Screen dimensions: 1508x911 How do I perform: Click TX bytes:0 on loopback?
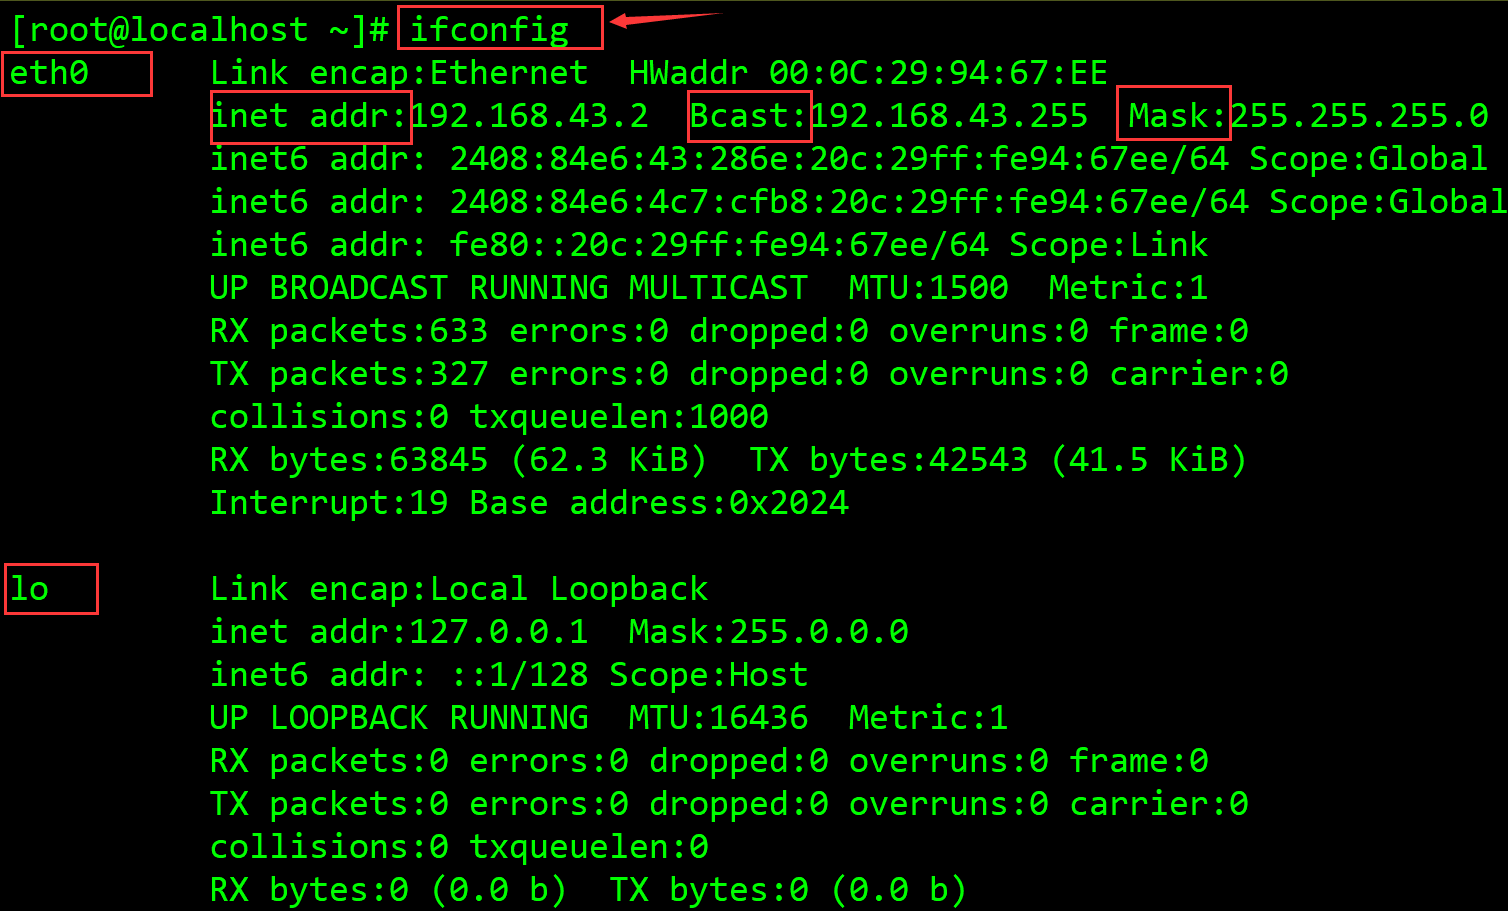point(709,890)
